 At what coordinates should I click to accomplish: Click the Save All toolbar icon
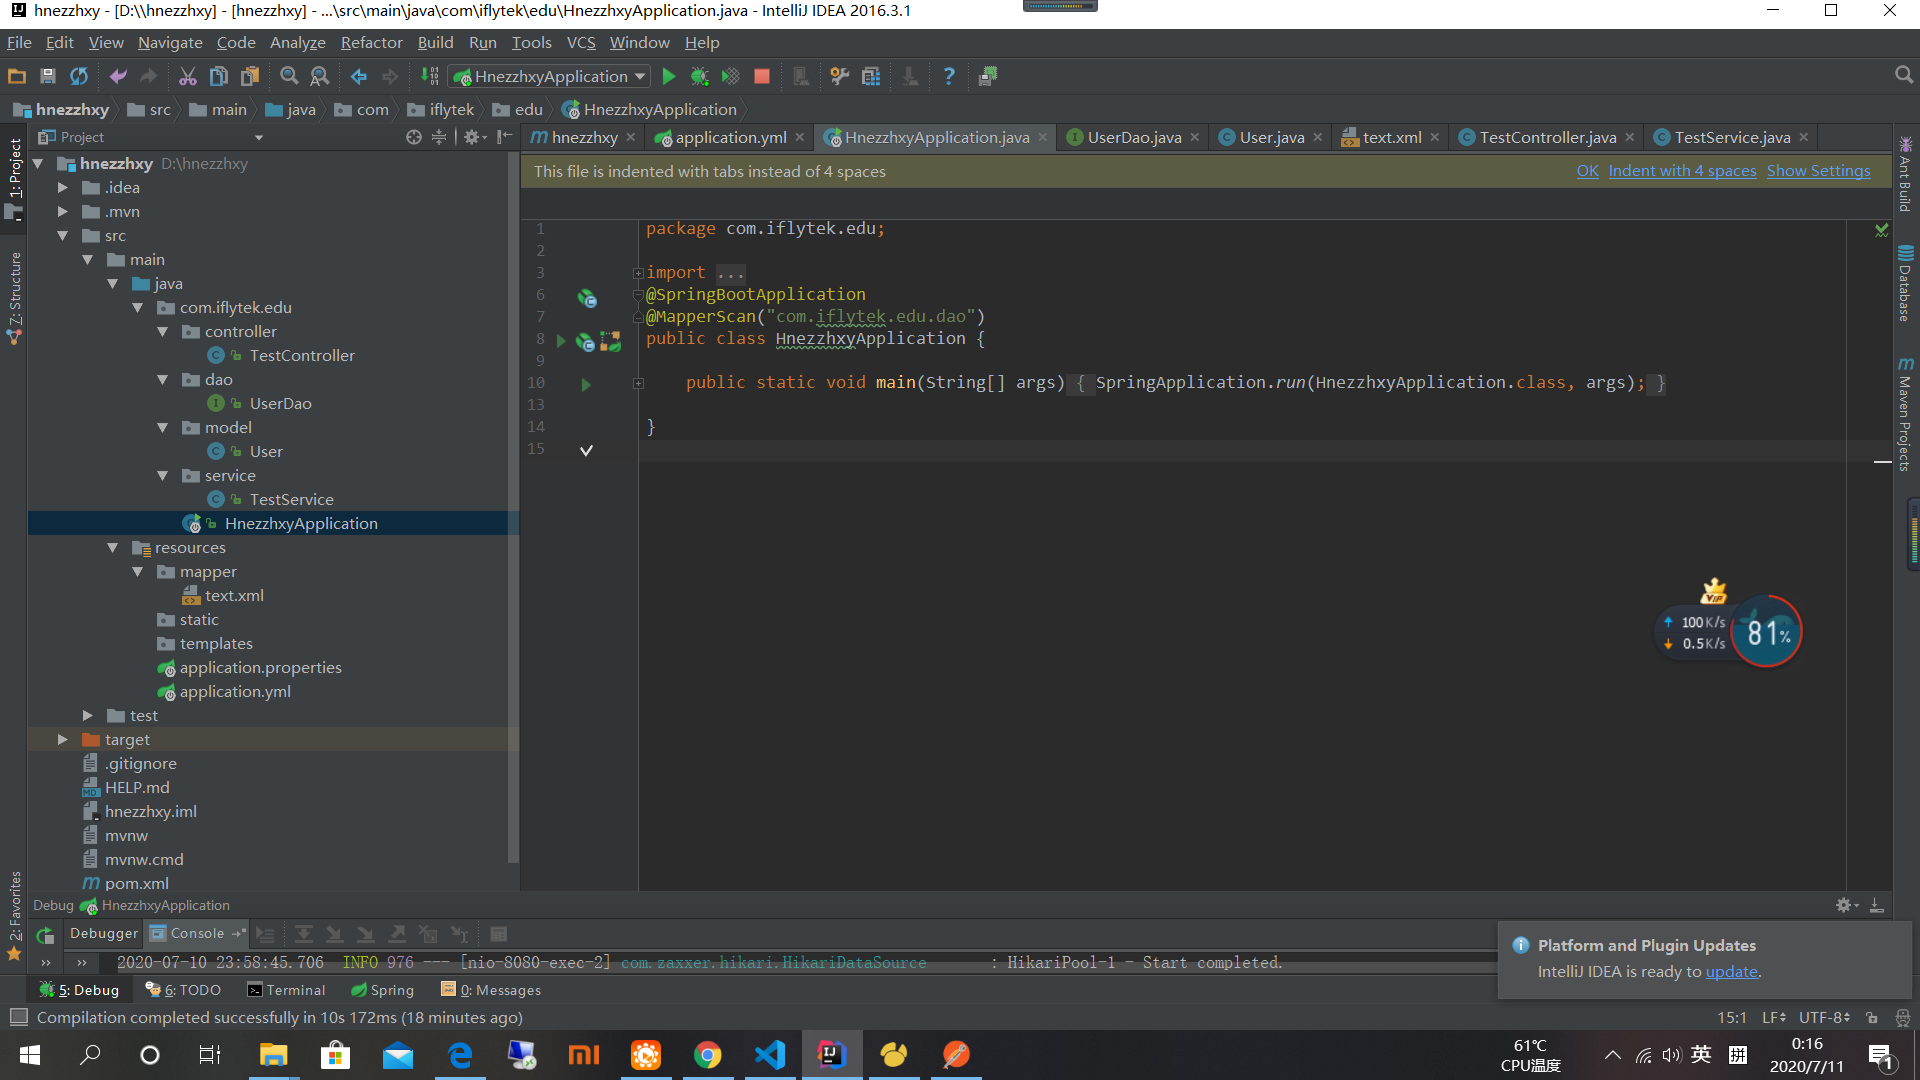[47, 76]
